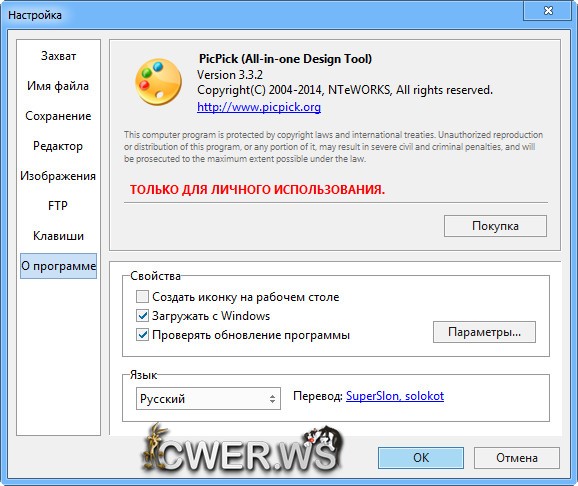Switch to the Клавиши tab

coord(58,236)
